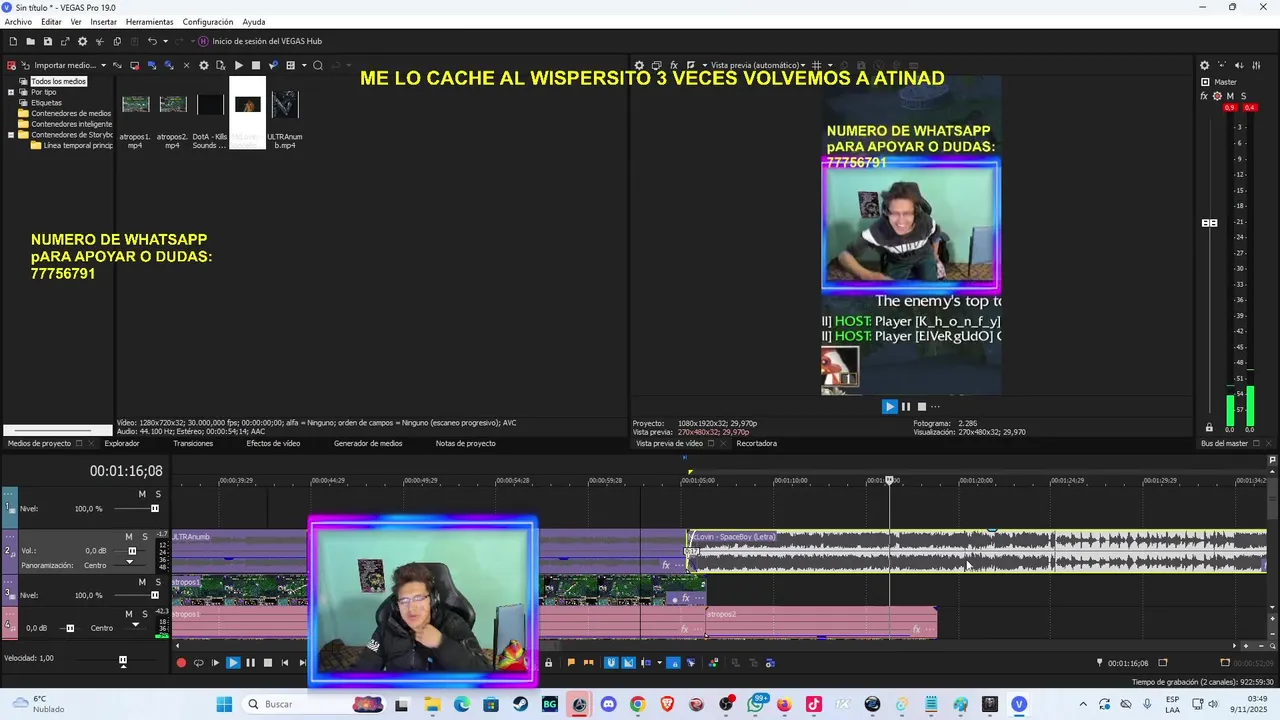Solo video track 1
The height and width of the screenshot is (720, 1280).
(158, 494)
